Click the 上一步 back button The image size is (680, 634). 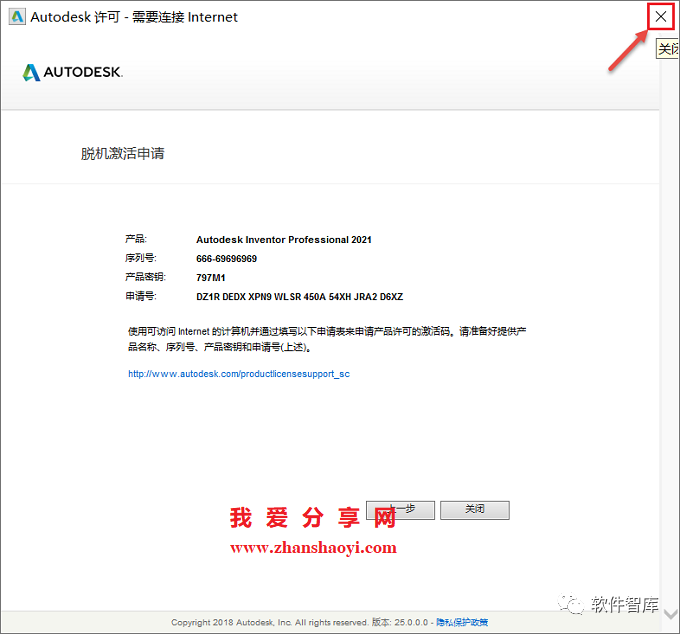click(x=400, y=510)
